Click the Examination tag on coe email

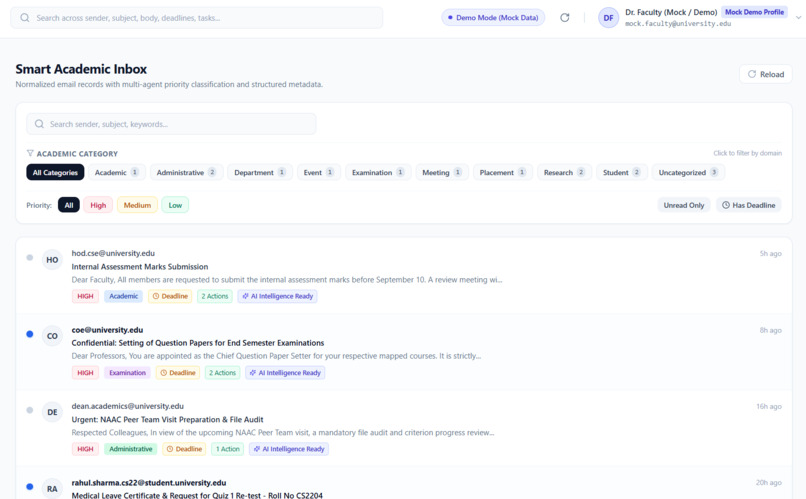[x=127, y=373]
